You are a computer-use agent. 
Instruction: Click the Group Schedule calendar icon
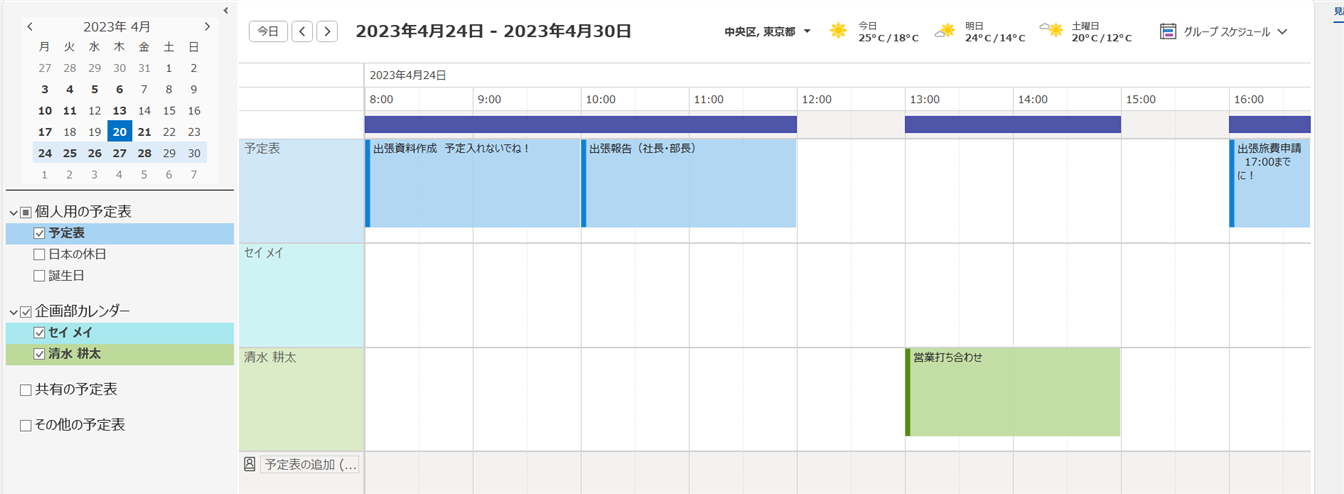pos(1168,31)
